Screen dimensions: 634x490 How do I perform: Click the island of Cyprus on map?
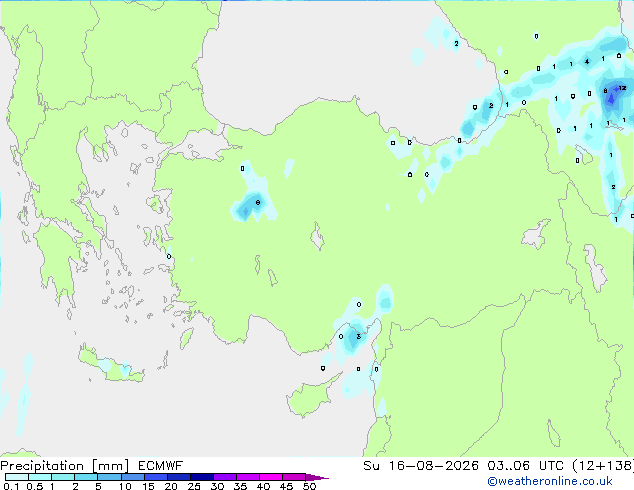click(x=307, y=398)
